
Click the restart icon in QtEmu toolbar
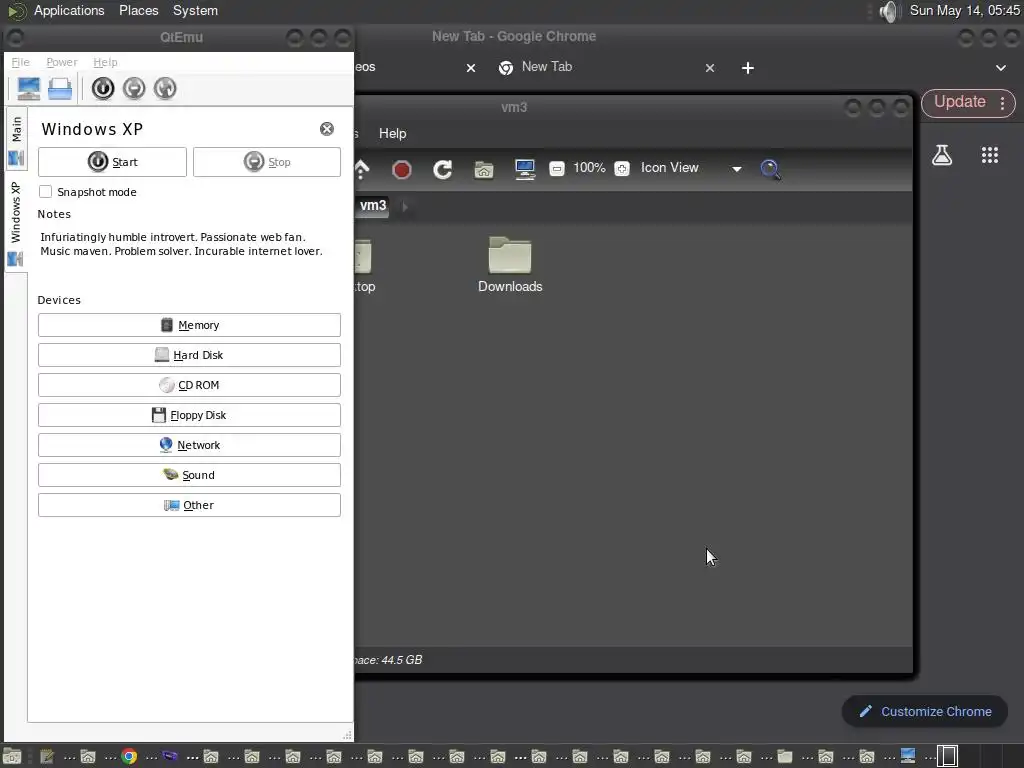pyautogui.click(x=165, y=88)
